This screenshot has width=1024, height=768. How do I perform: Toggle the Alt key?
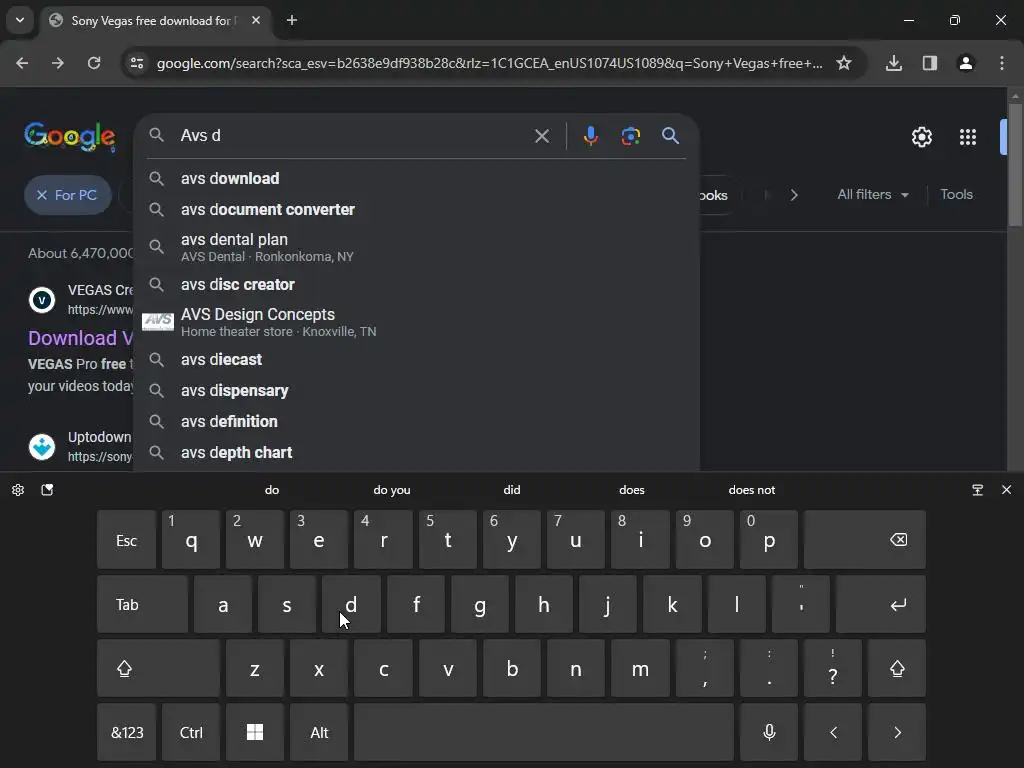click(x=319, y=732)
